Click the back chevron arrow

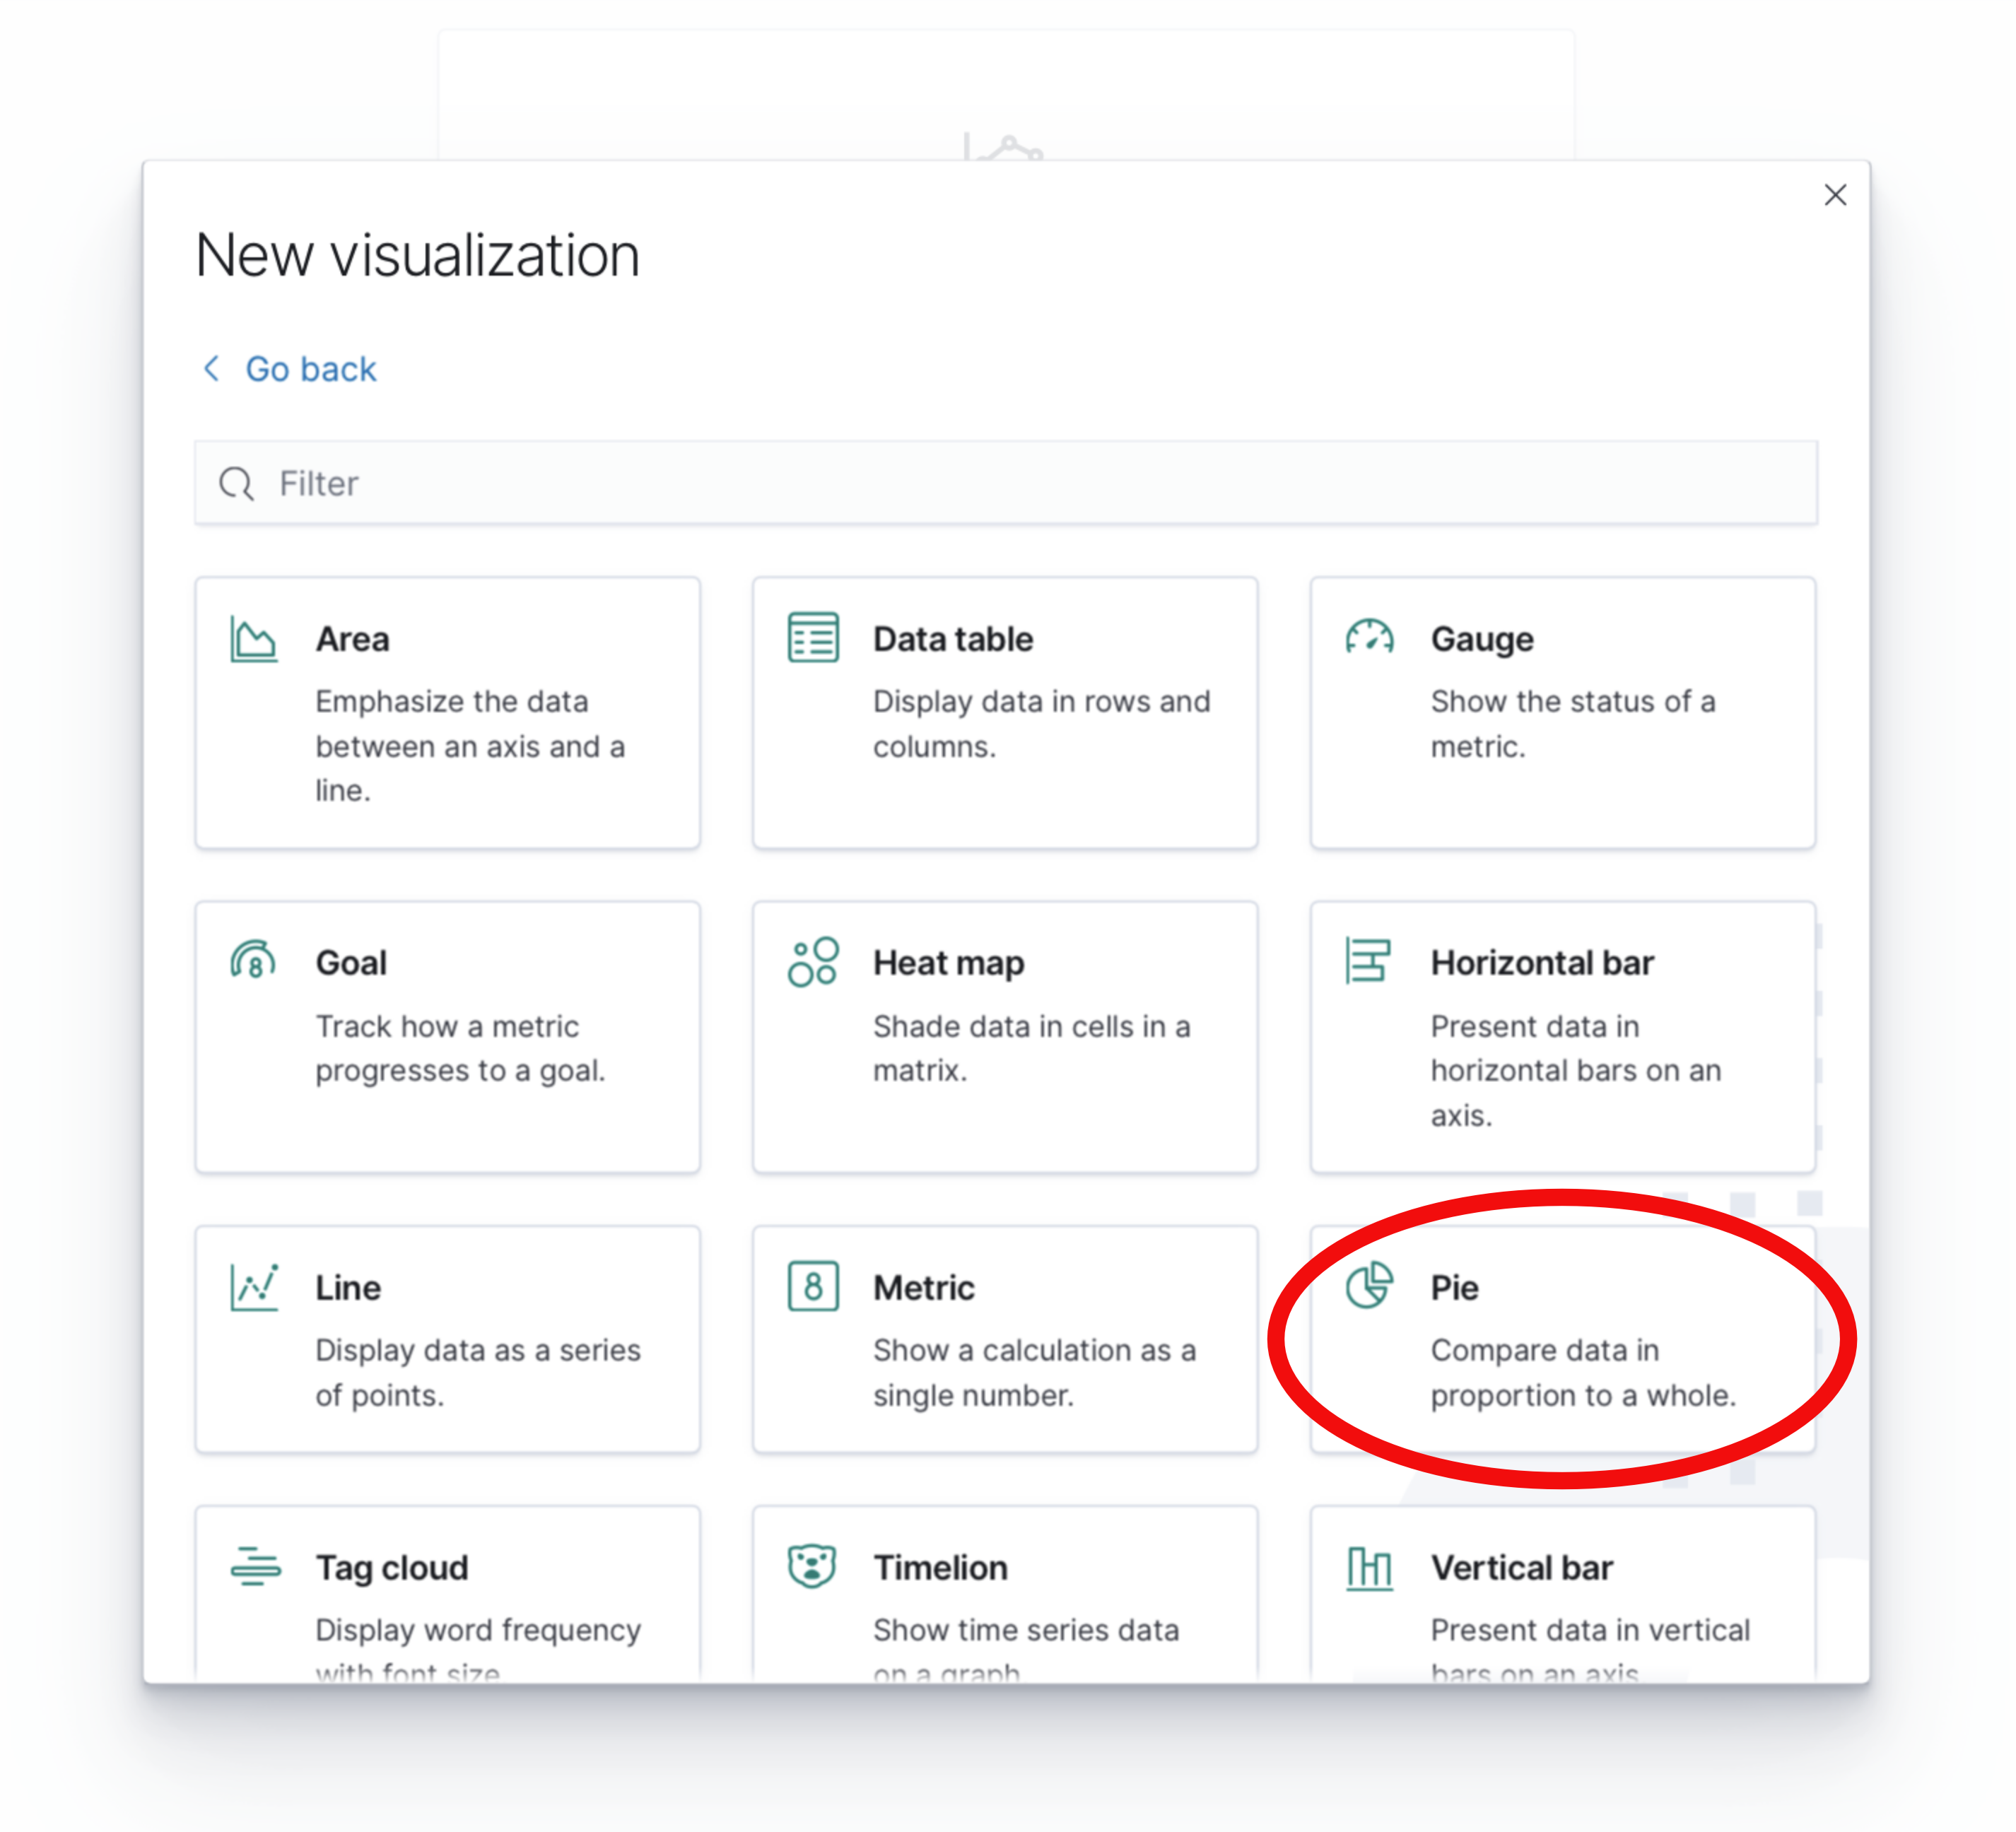[x=211, y=368]
